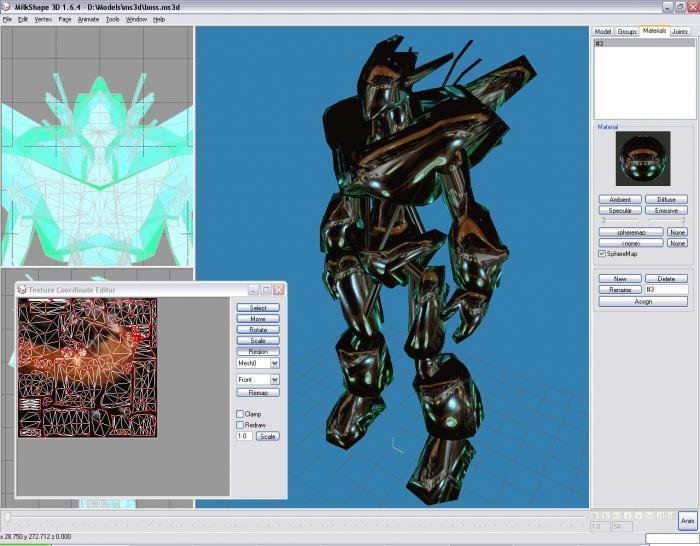Click the material name input field

click(667, 289)
